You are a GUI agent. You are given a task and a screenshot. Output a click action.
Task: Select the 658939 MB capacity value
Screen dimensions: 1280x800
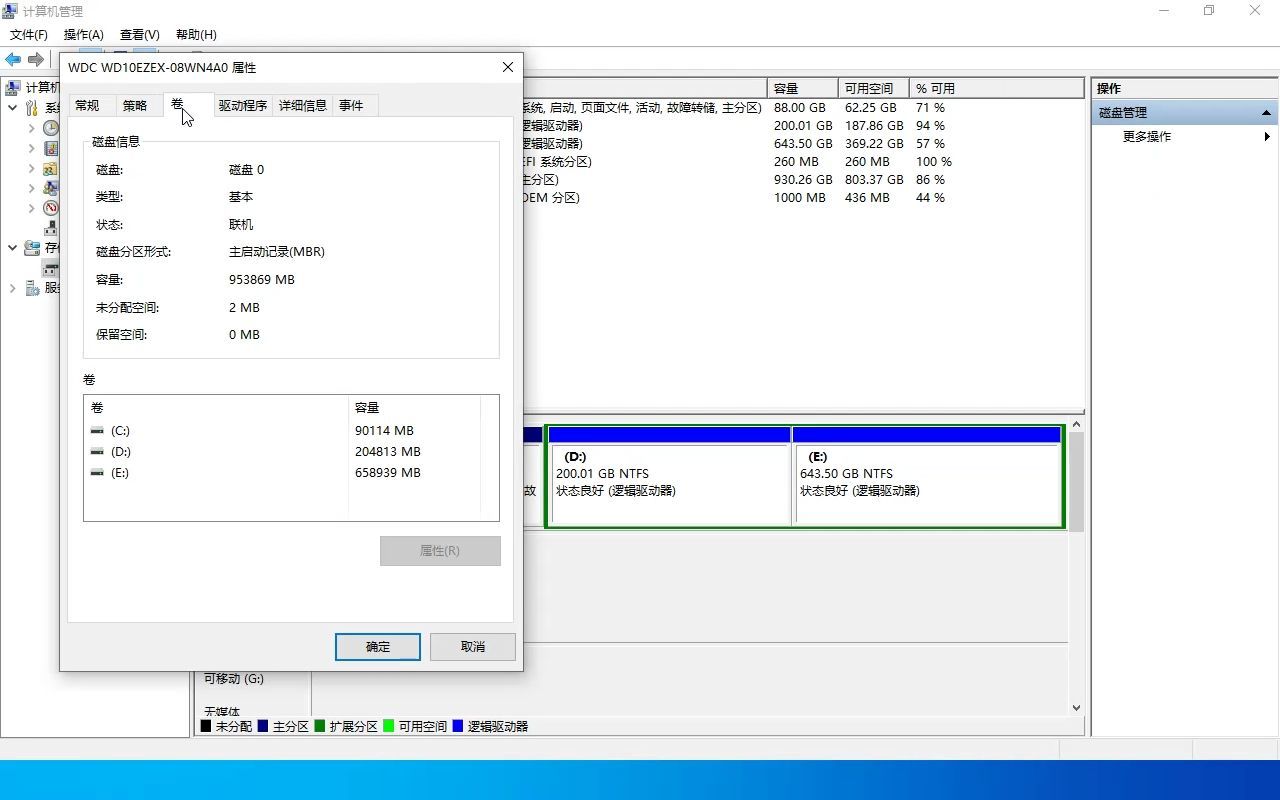coord(388,473)
